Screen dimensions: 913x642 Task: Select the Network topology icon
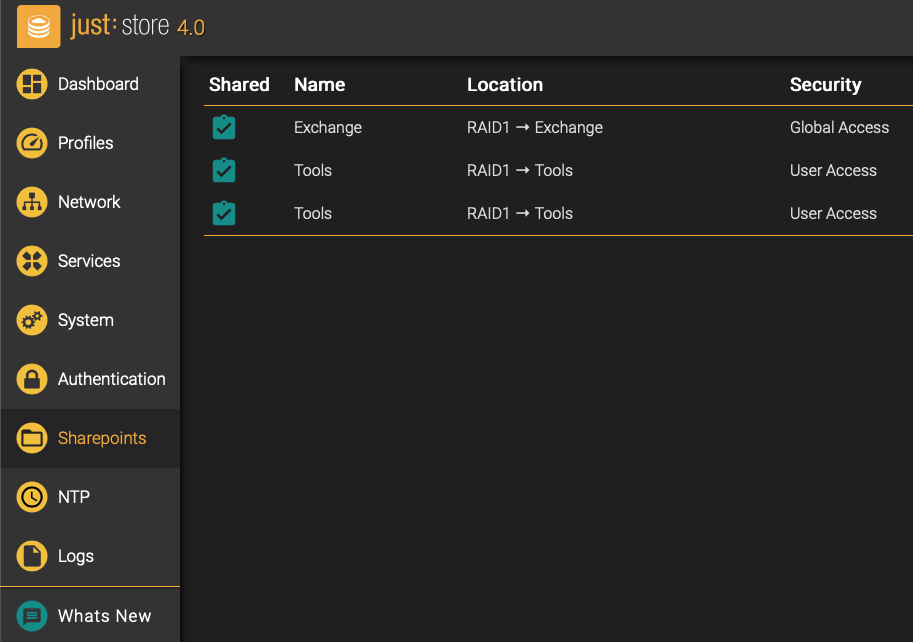point(32,202)
